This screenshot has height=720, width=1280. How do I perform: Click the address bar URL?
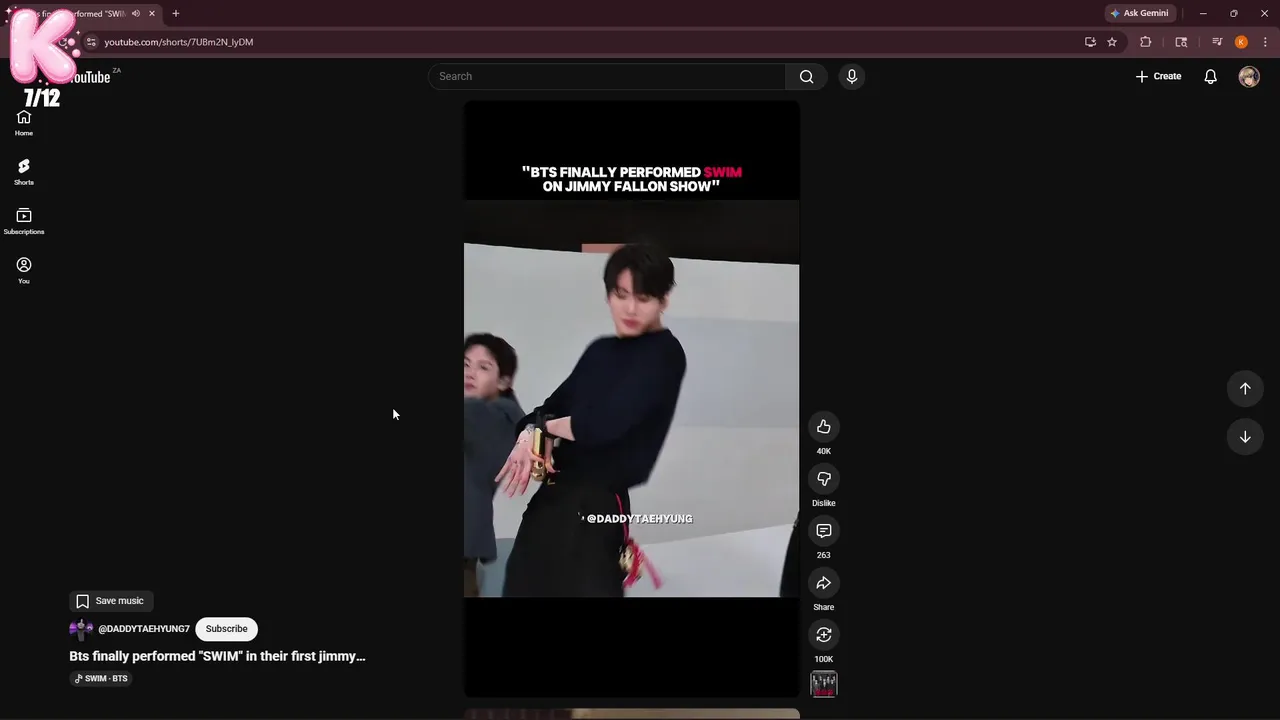click(179, 42)
